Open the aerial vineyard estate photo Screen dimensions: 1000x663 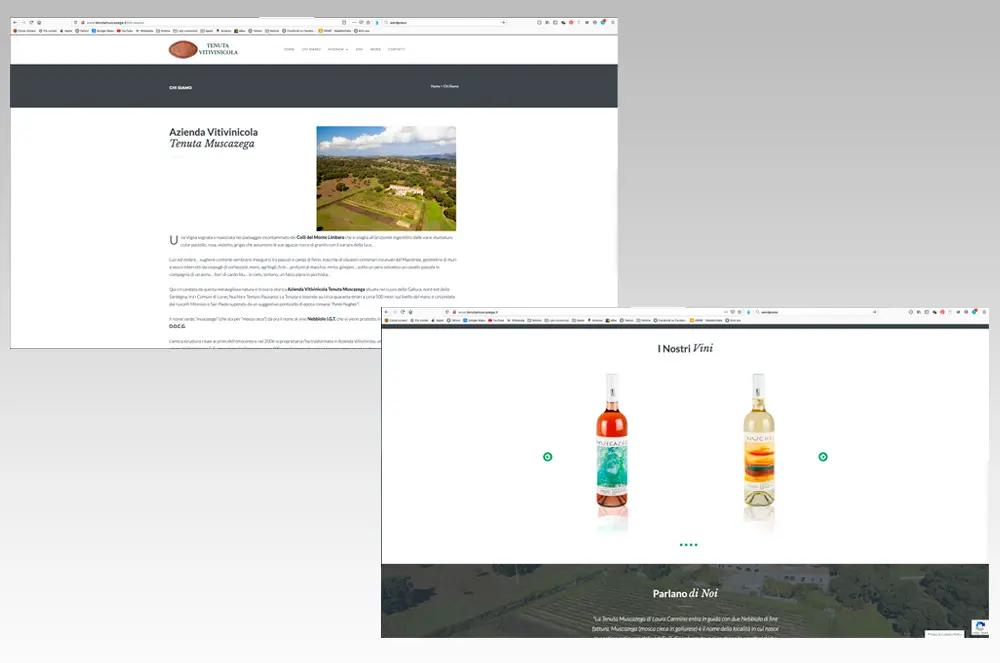point(386,178)
